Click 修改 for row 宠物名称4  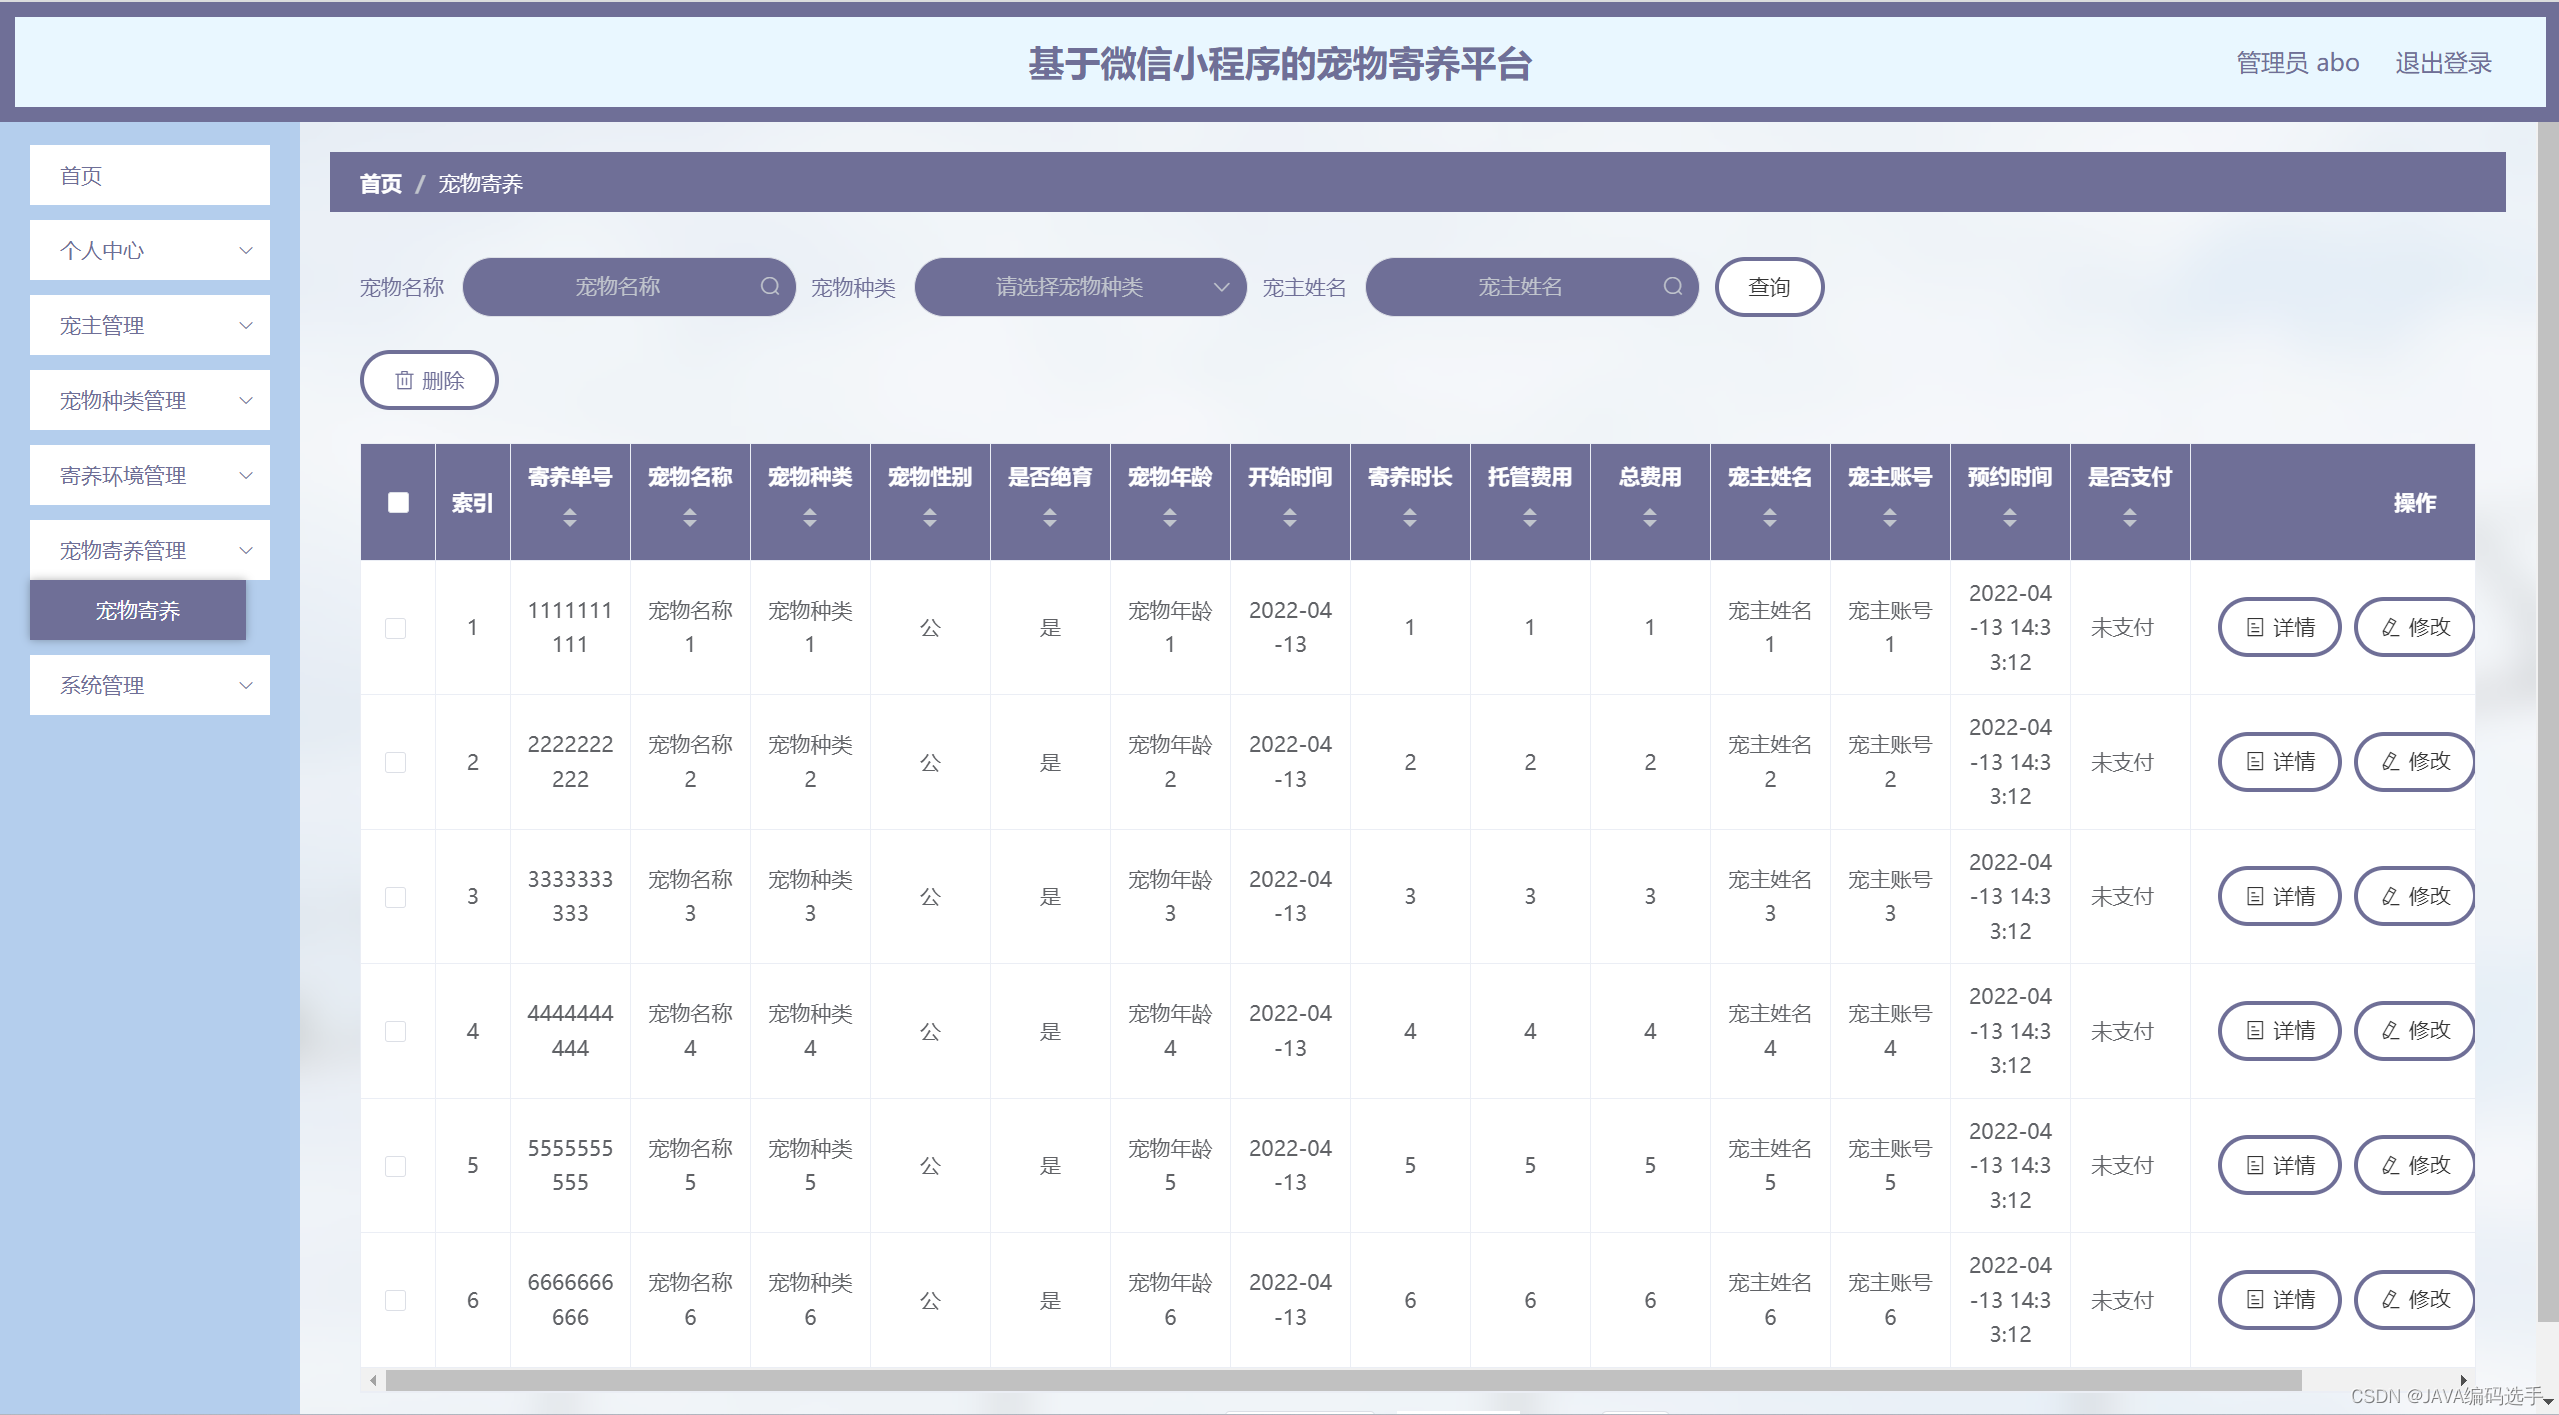click(x=2415, y=1031)
